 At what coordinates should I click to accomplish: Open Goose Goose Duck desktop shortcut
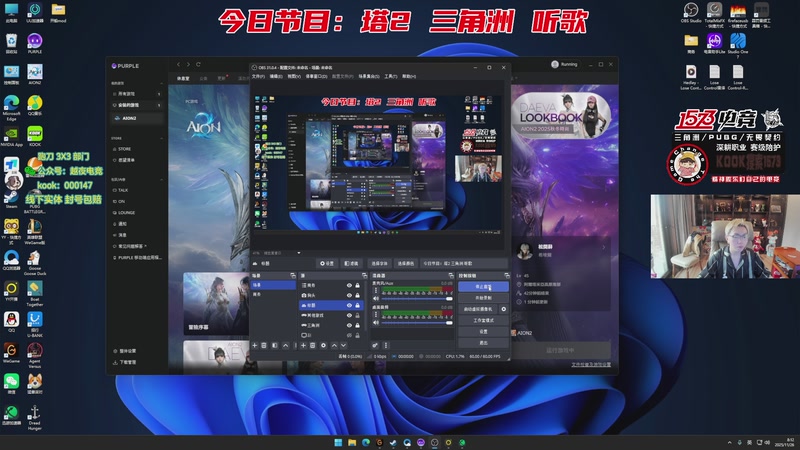[35, 263]
